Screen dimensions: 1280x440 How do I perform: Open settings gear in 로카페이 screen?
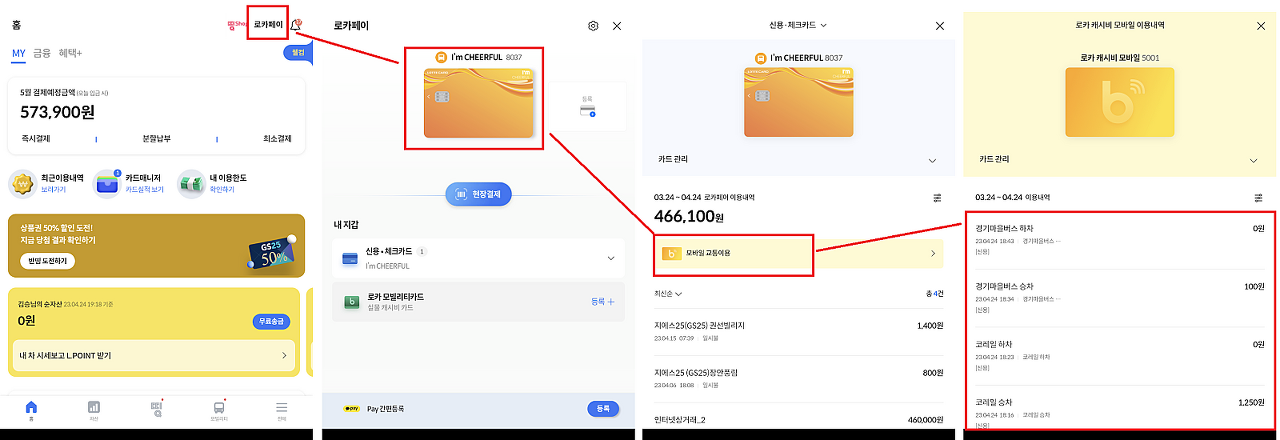click(x=593, y=26)
